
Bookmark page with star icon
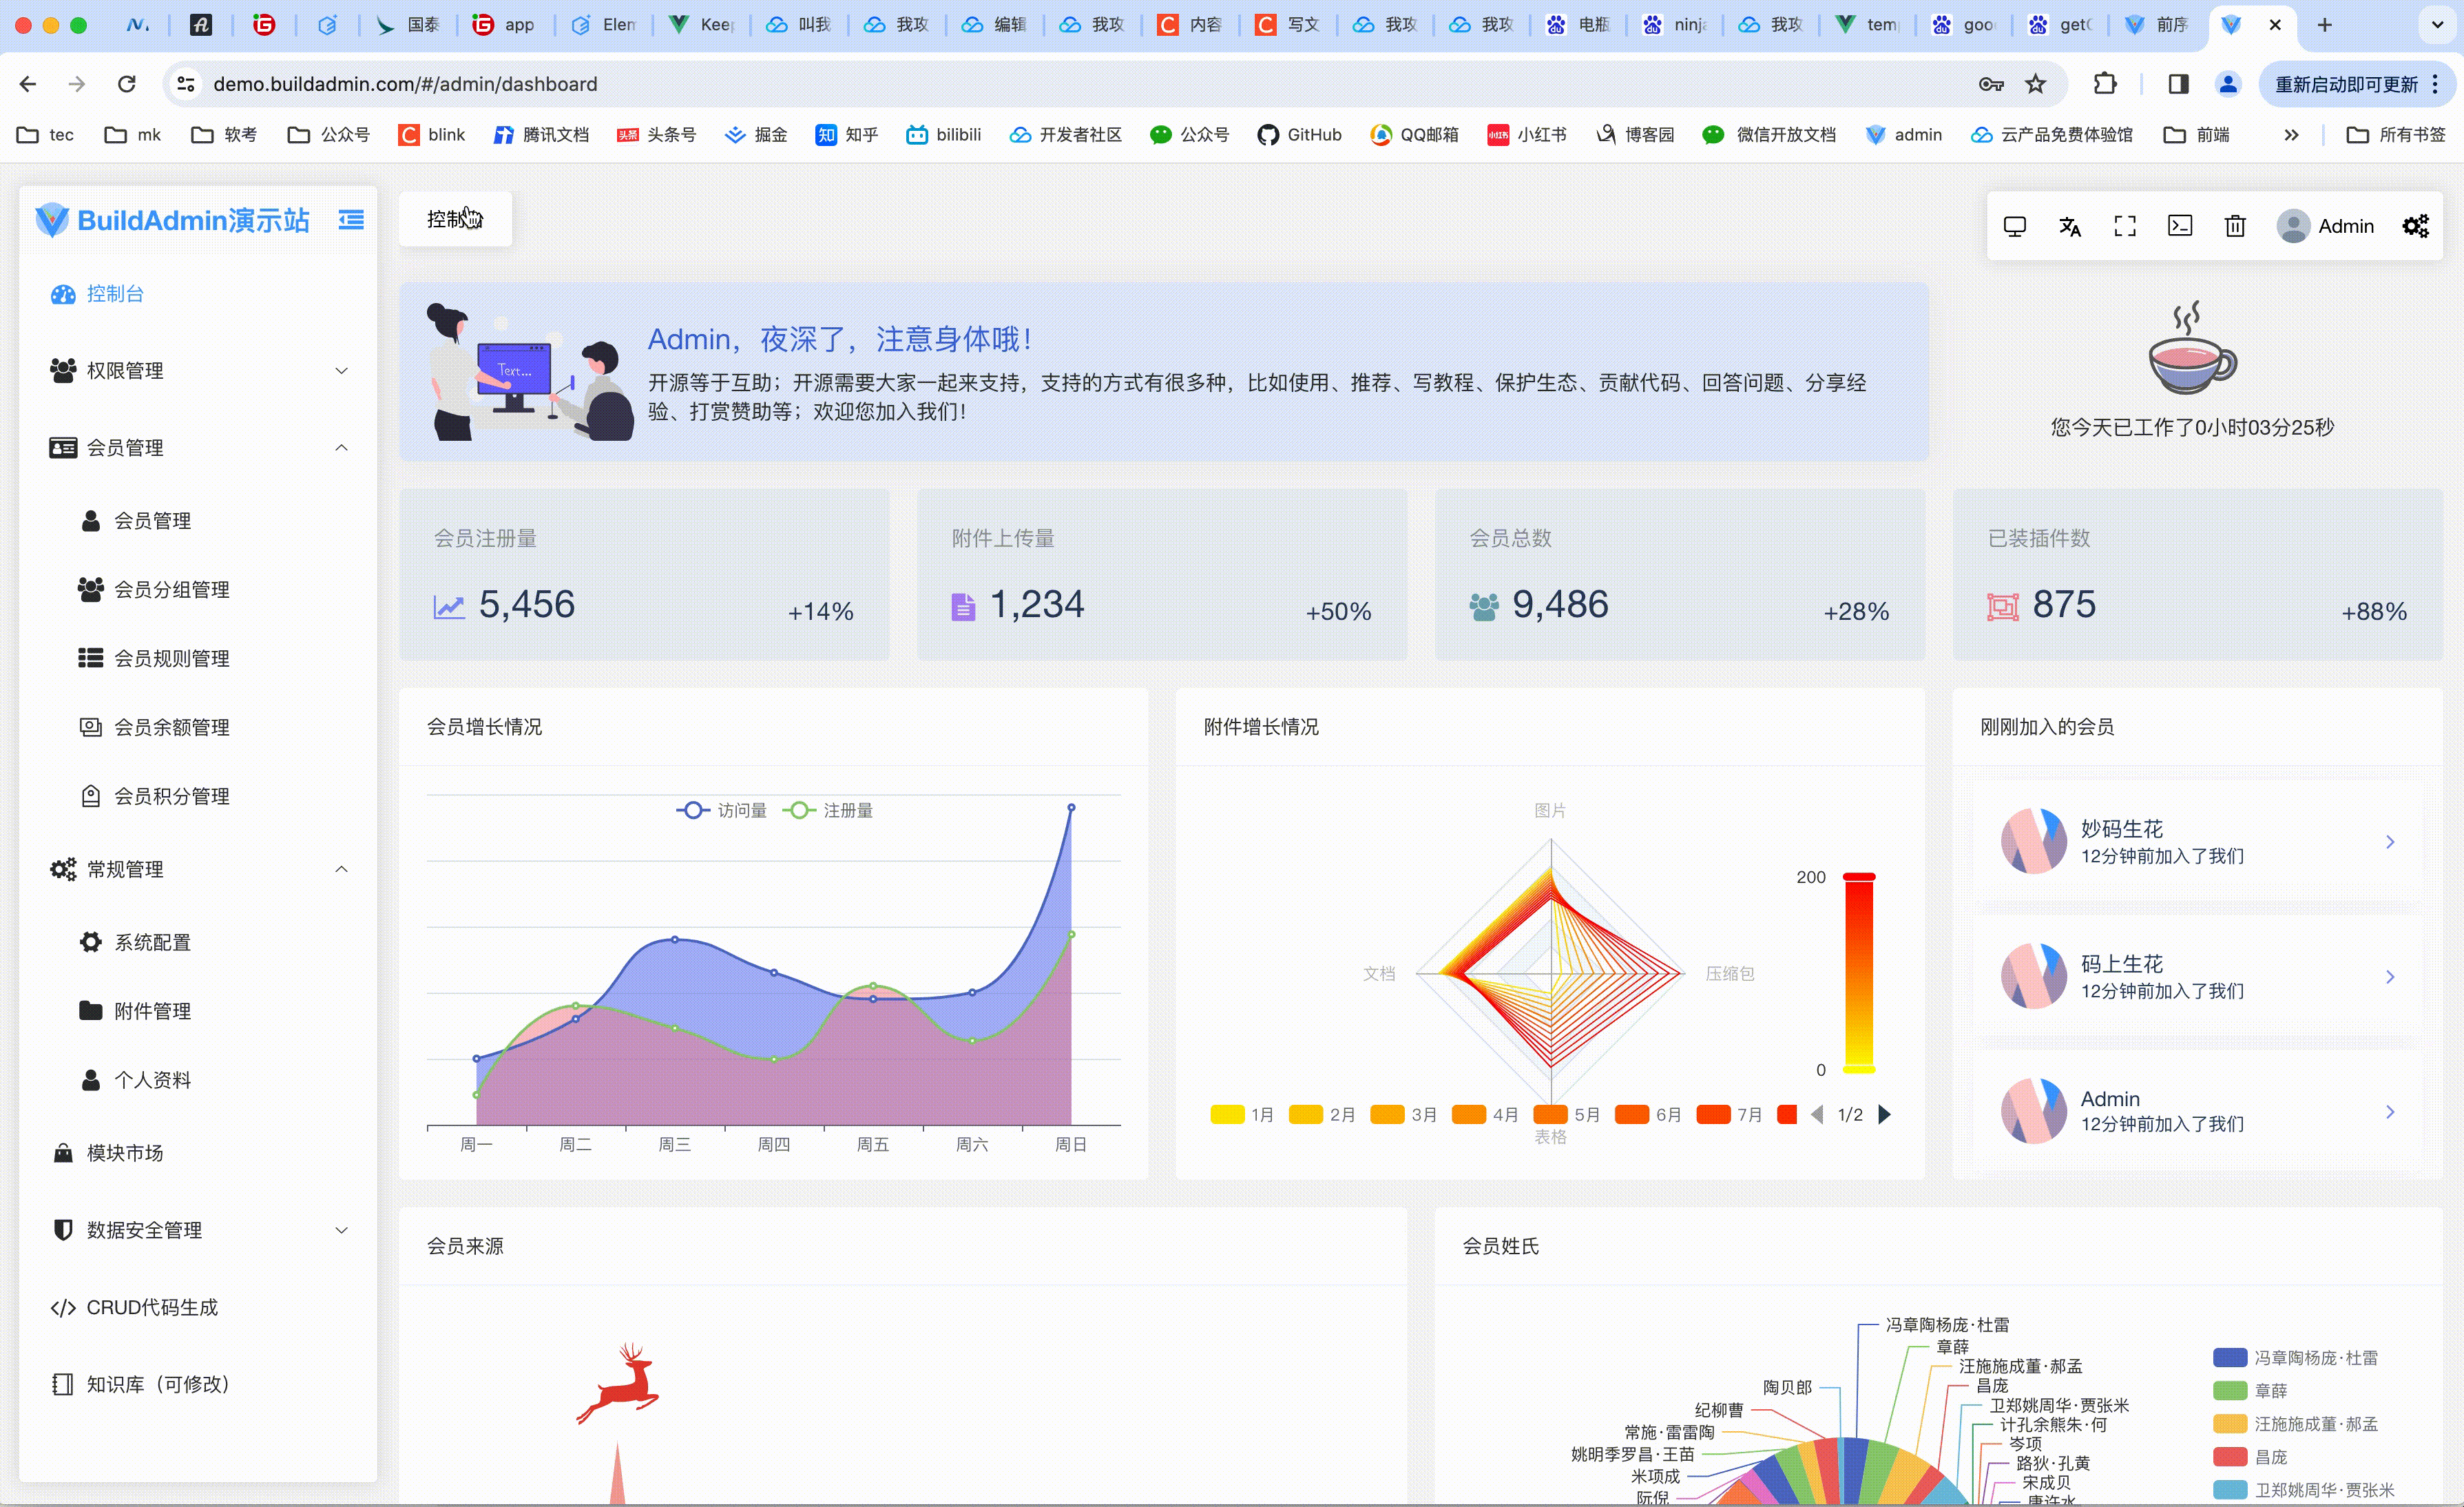tap(2035, 84)
